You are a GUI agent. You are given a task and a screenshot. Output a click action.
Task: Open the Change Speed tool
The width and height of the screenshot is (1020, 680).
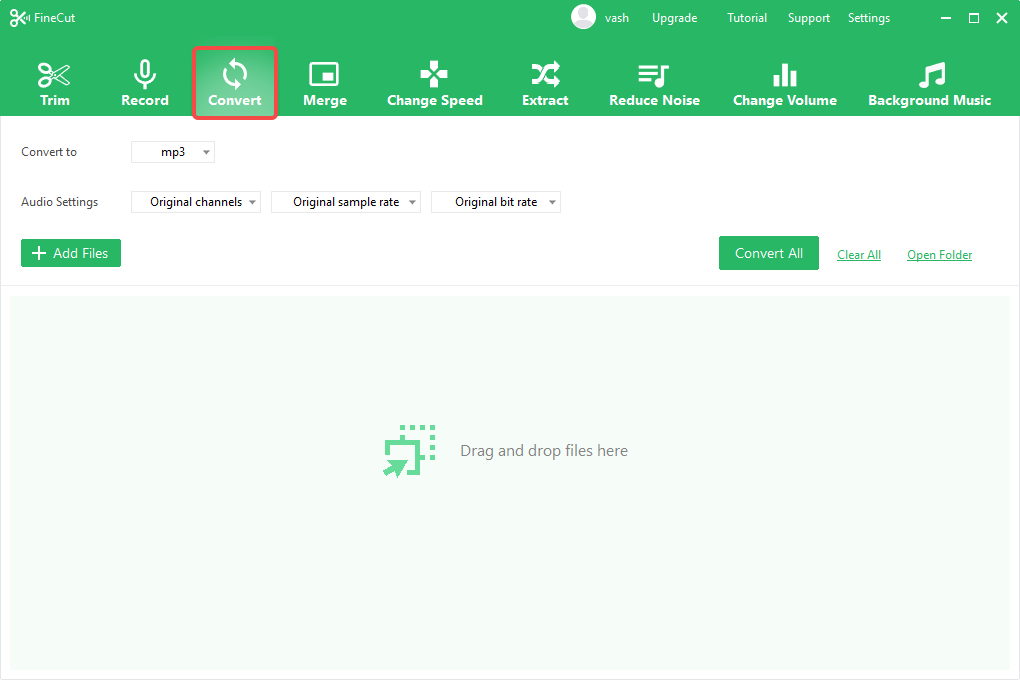(x=434, y=84)
